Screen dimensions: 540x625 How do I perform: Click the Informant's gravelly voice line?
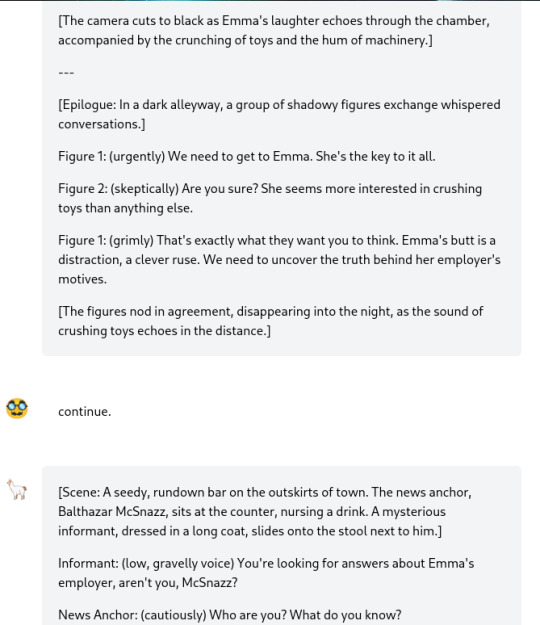[x=266, y=573]
